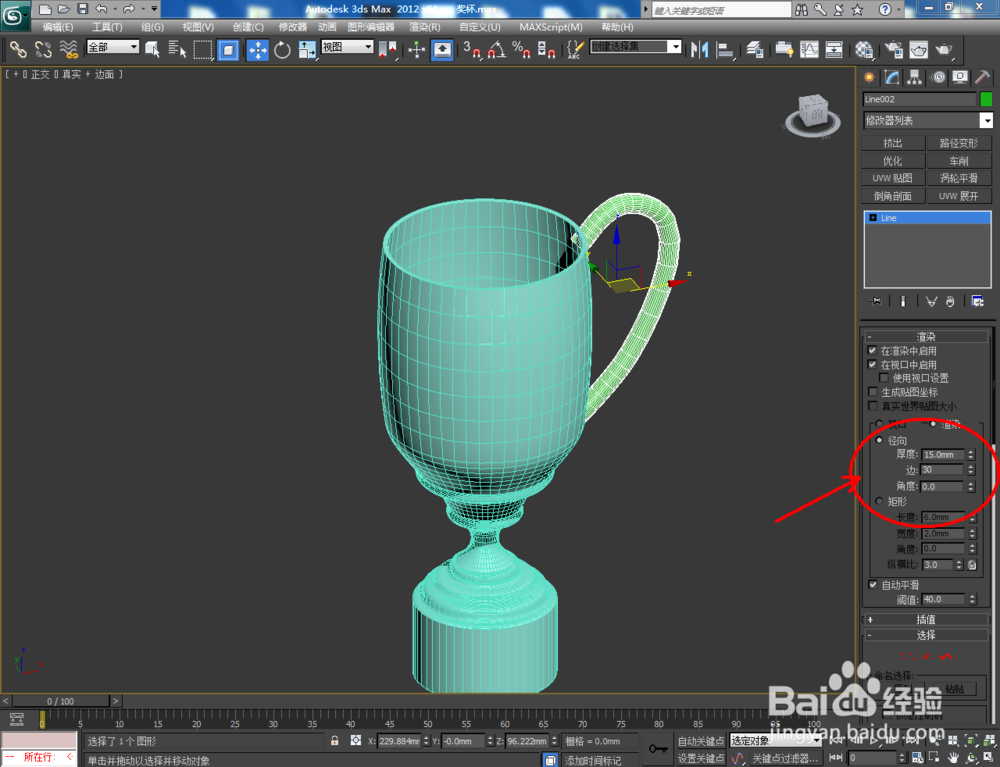Open the 视图 reference coordinate dropdown
The width and height of the screenshot is (1000, 767).
click(x=347, y=47)
